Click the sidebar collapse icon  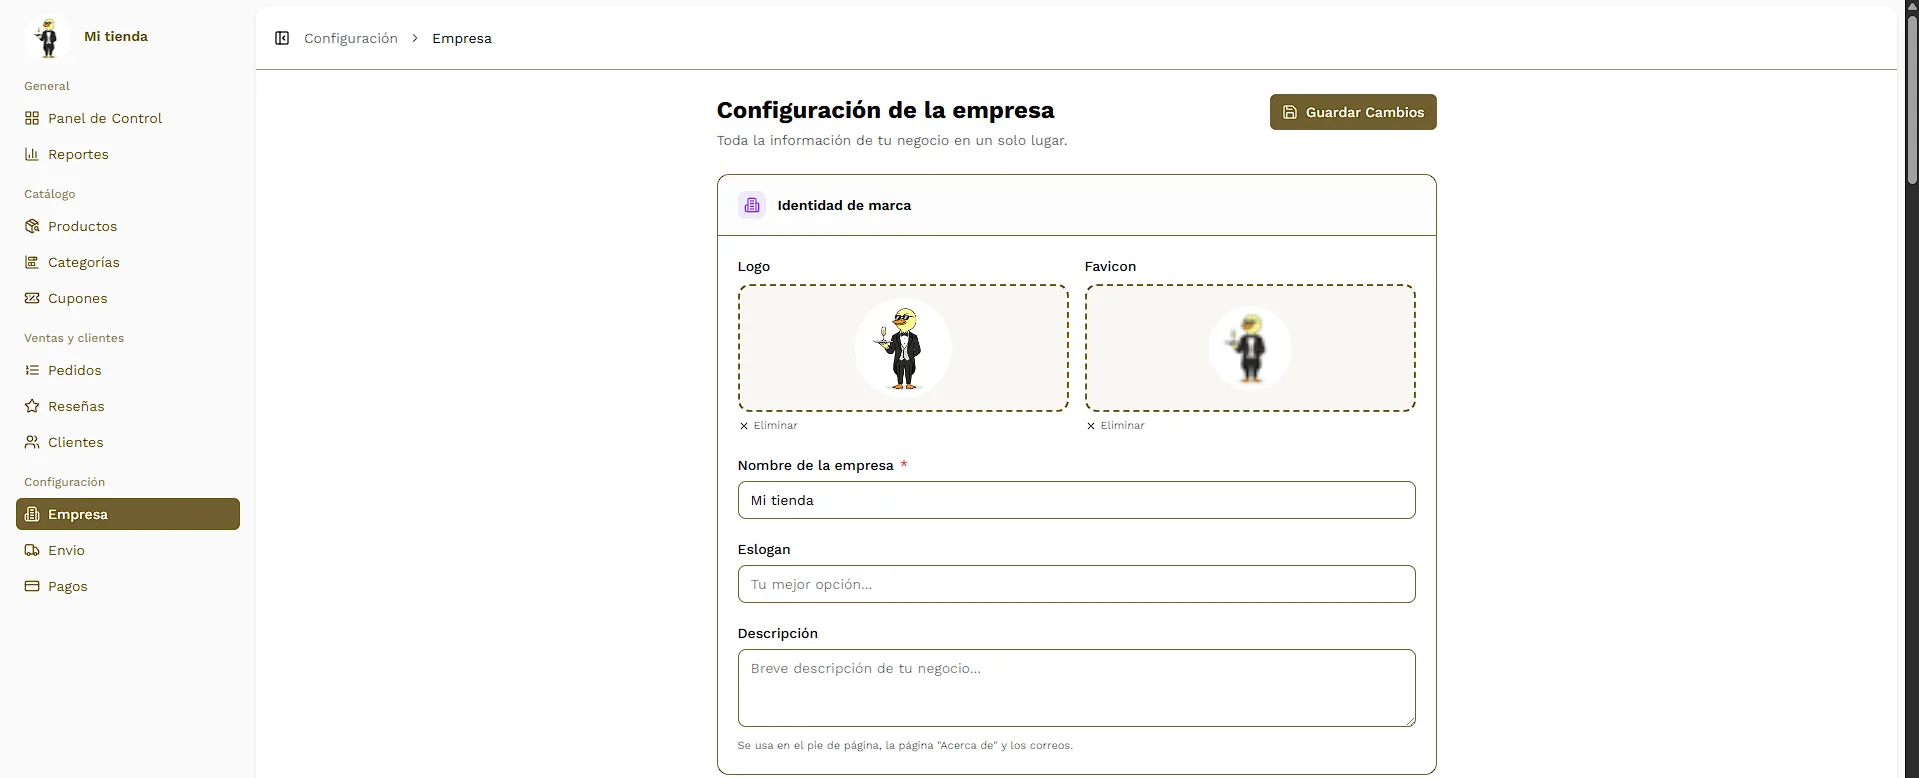(282, 38)
